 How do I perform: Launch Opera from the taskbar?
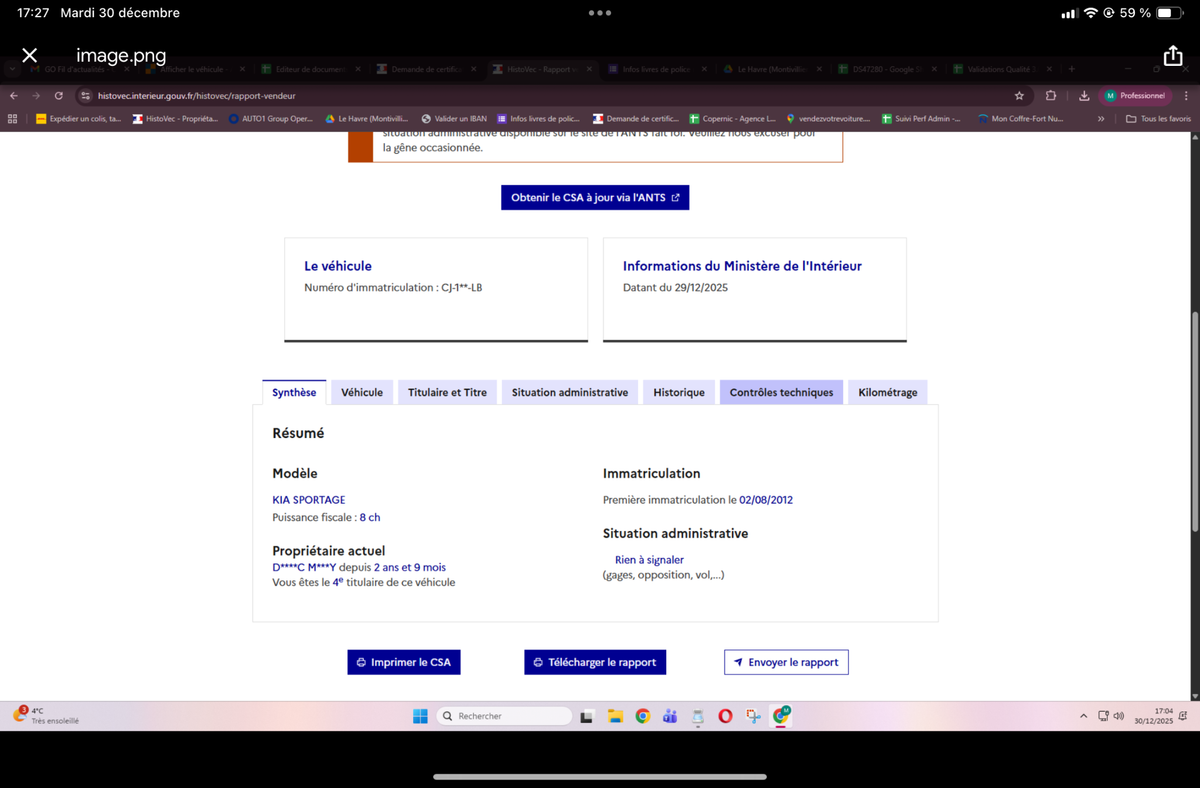click(725, 716)
